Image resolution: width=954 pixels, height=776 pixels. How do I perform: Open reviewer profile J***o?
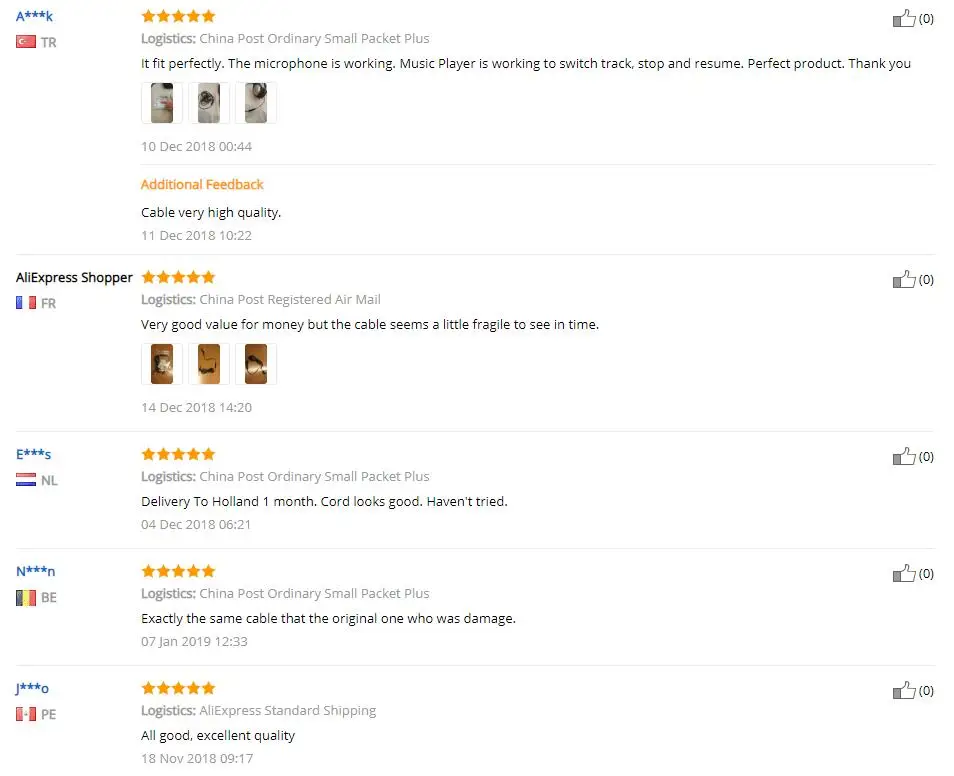pos(32,688)
